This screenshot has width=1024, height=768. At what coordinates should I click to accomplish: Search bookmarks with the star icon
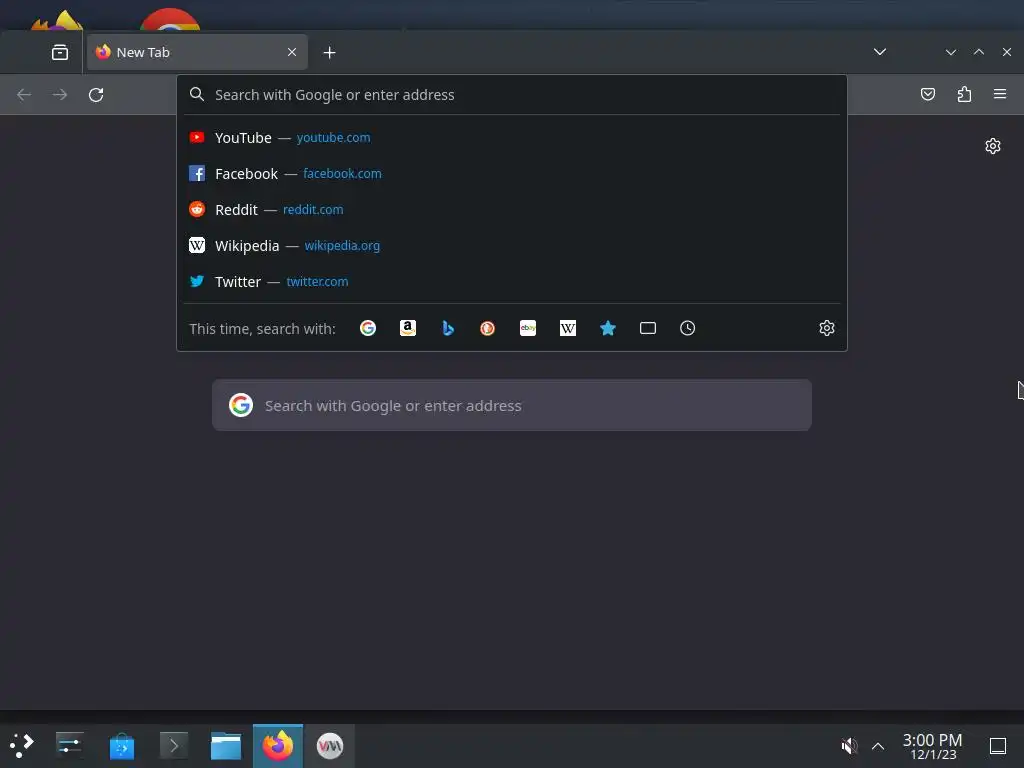(x=607, y=328)
